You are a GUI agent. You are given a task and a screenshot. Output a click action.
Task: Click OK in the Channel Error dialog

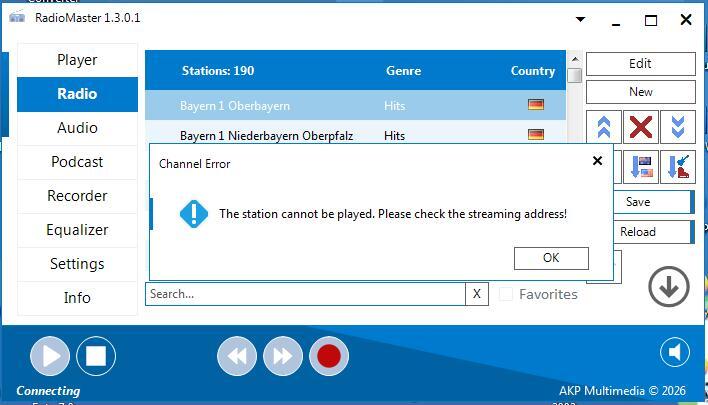pyautogui.click(x=550, y=258)
